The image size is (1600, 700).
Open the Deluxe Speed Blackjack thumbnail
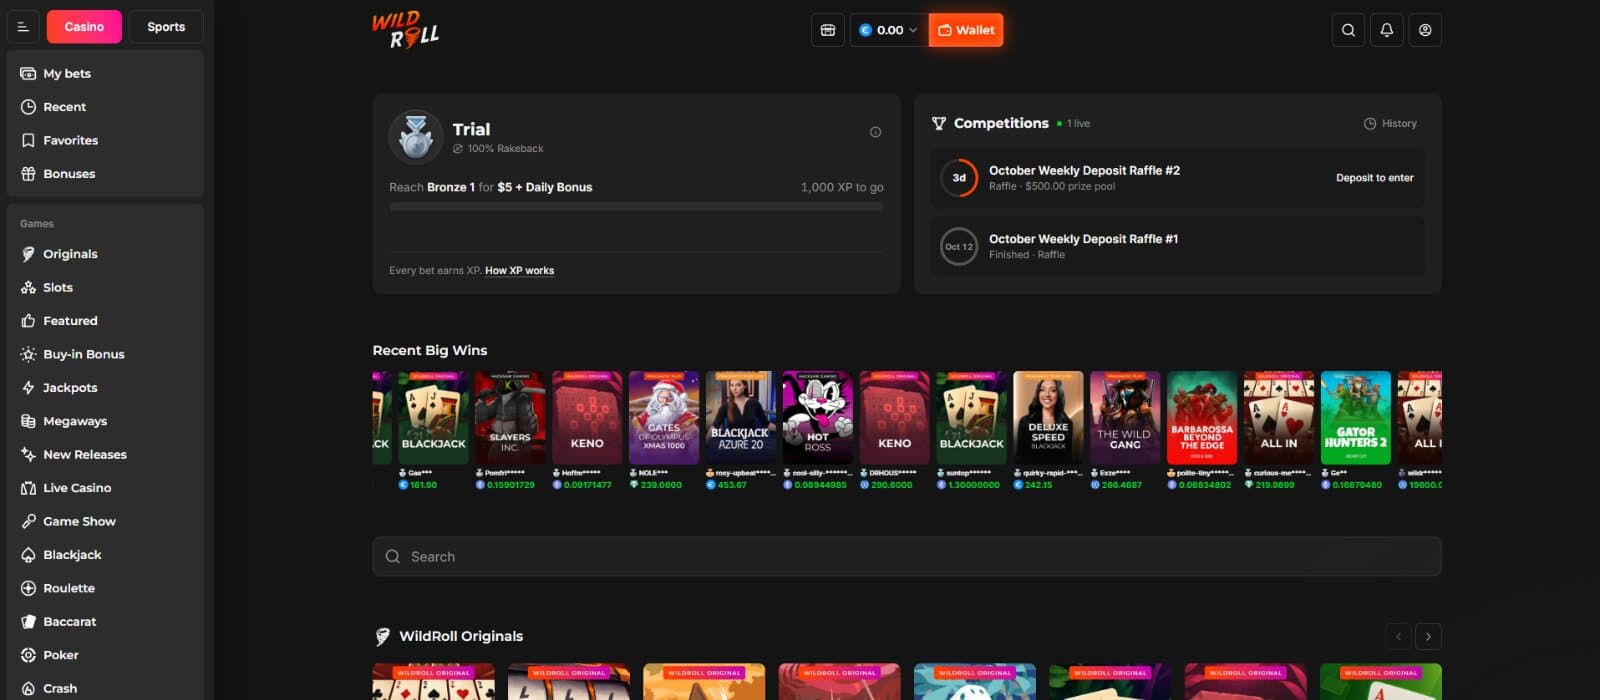pyautogui.click(x=1048, y=418)
